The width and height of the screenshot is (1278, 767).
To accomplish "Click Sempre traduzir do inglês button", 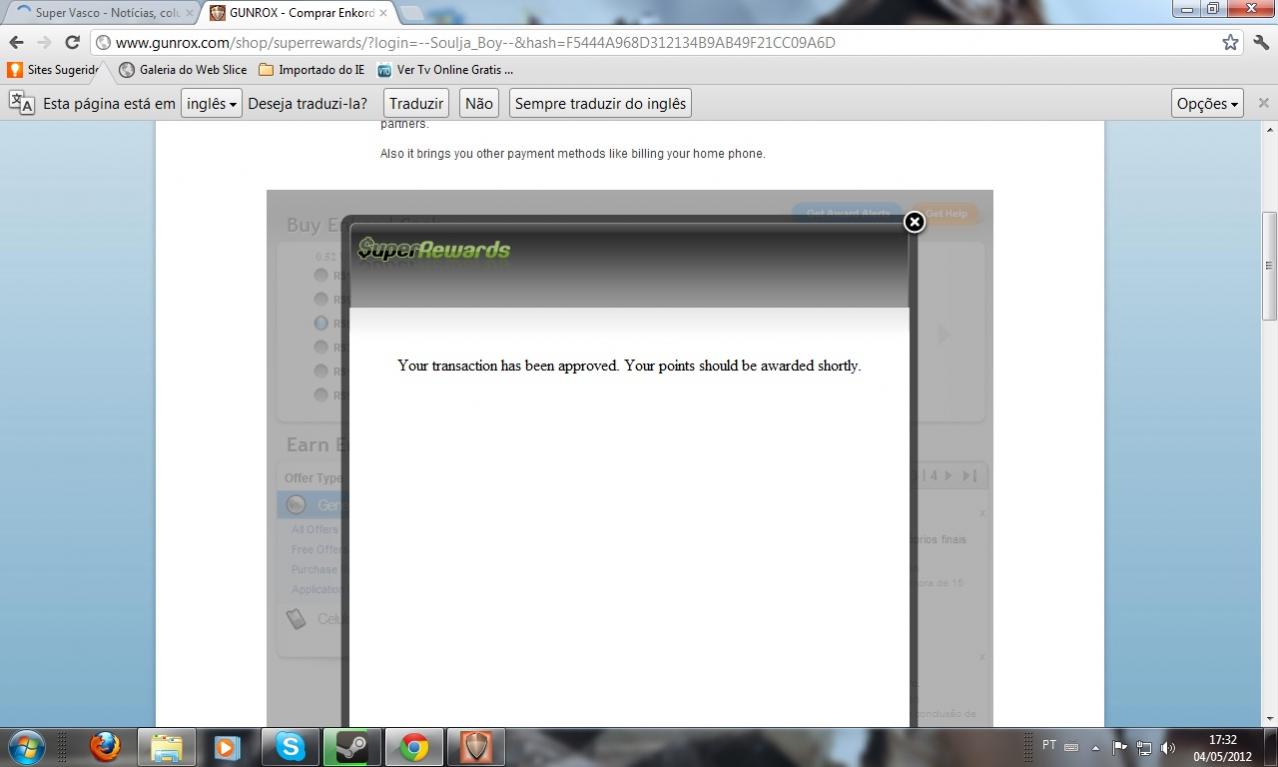I will click(x=600, y=103).
